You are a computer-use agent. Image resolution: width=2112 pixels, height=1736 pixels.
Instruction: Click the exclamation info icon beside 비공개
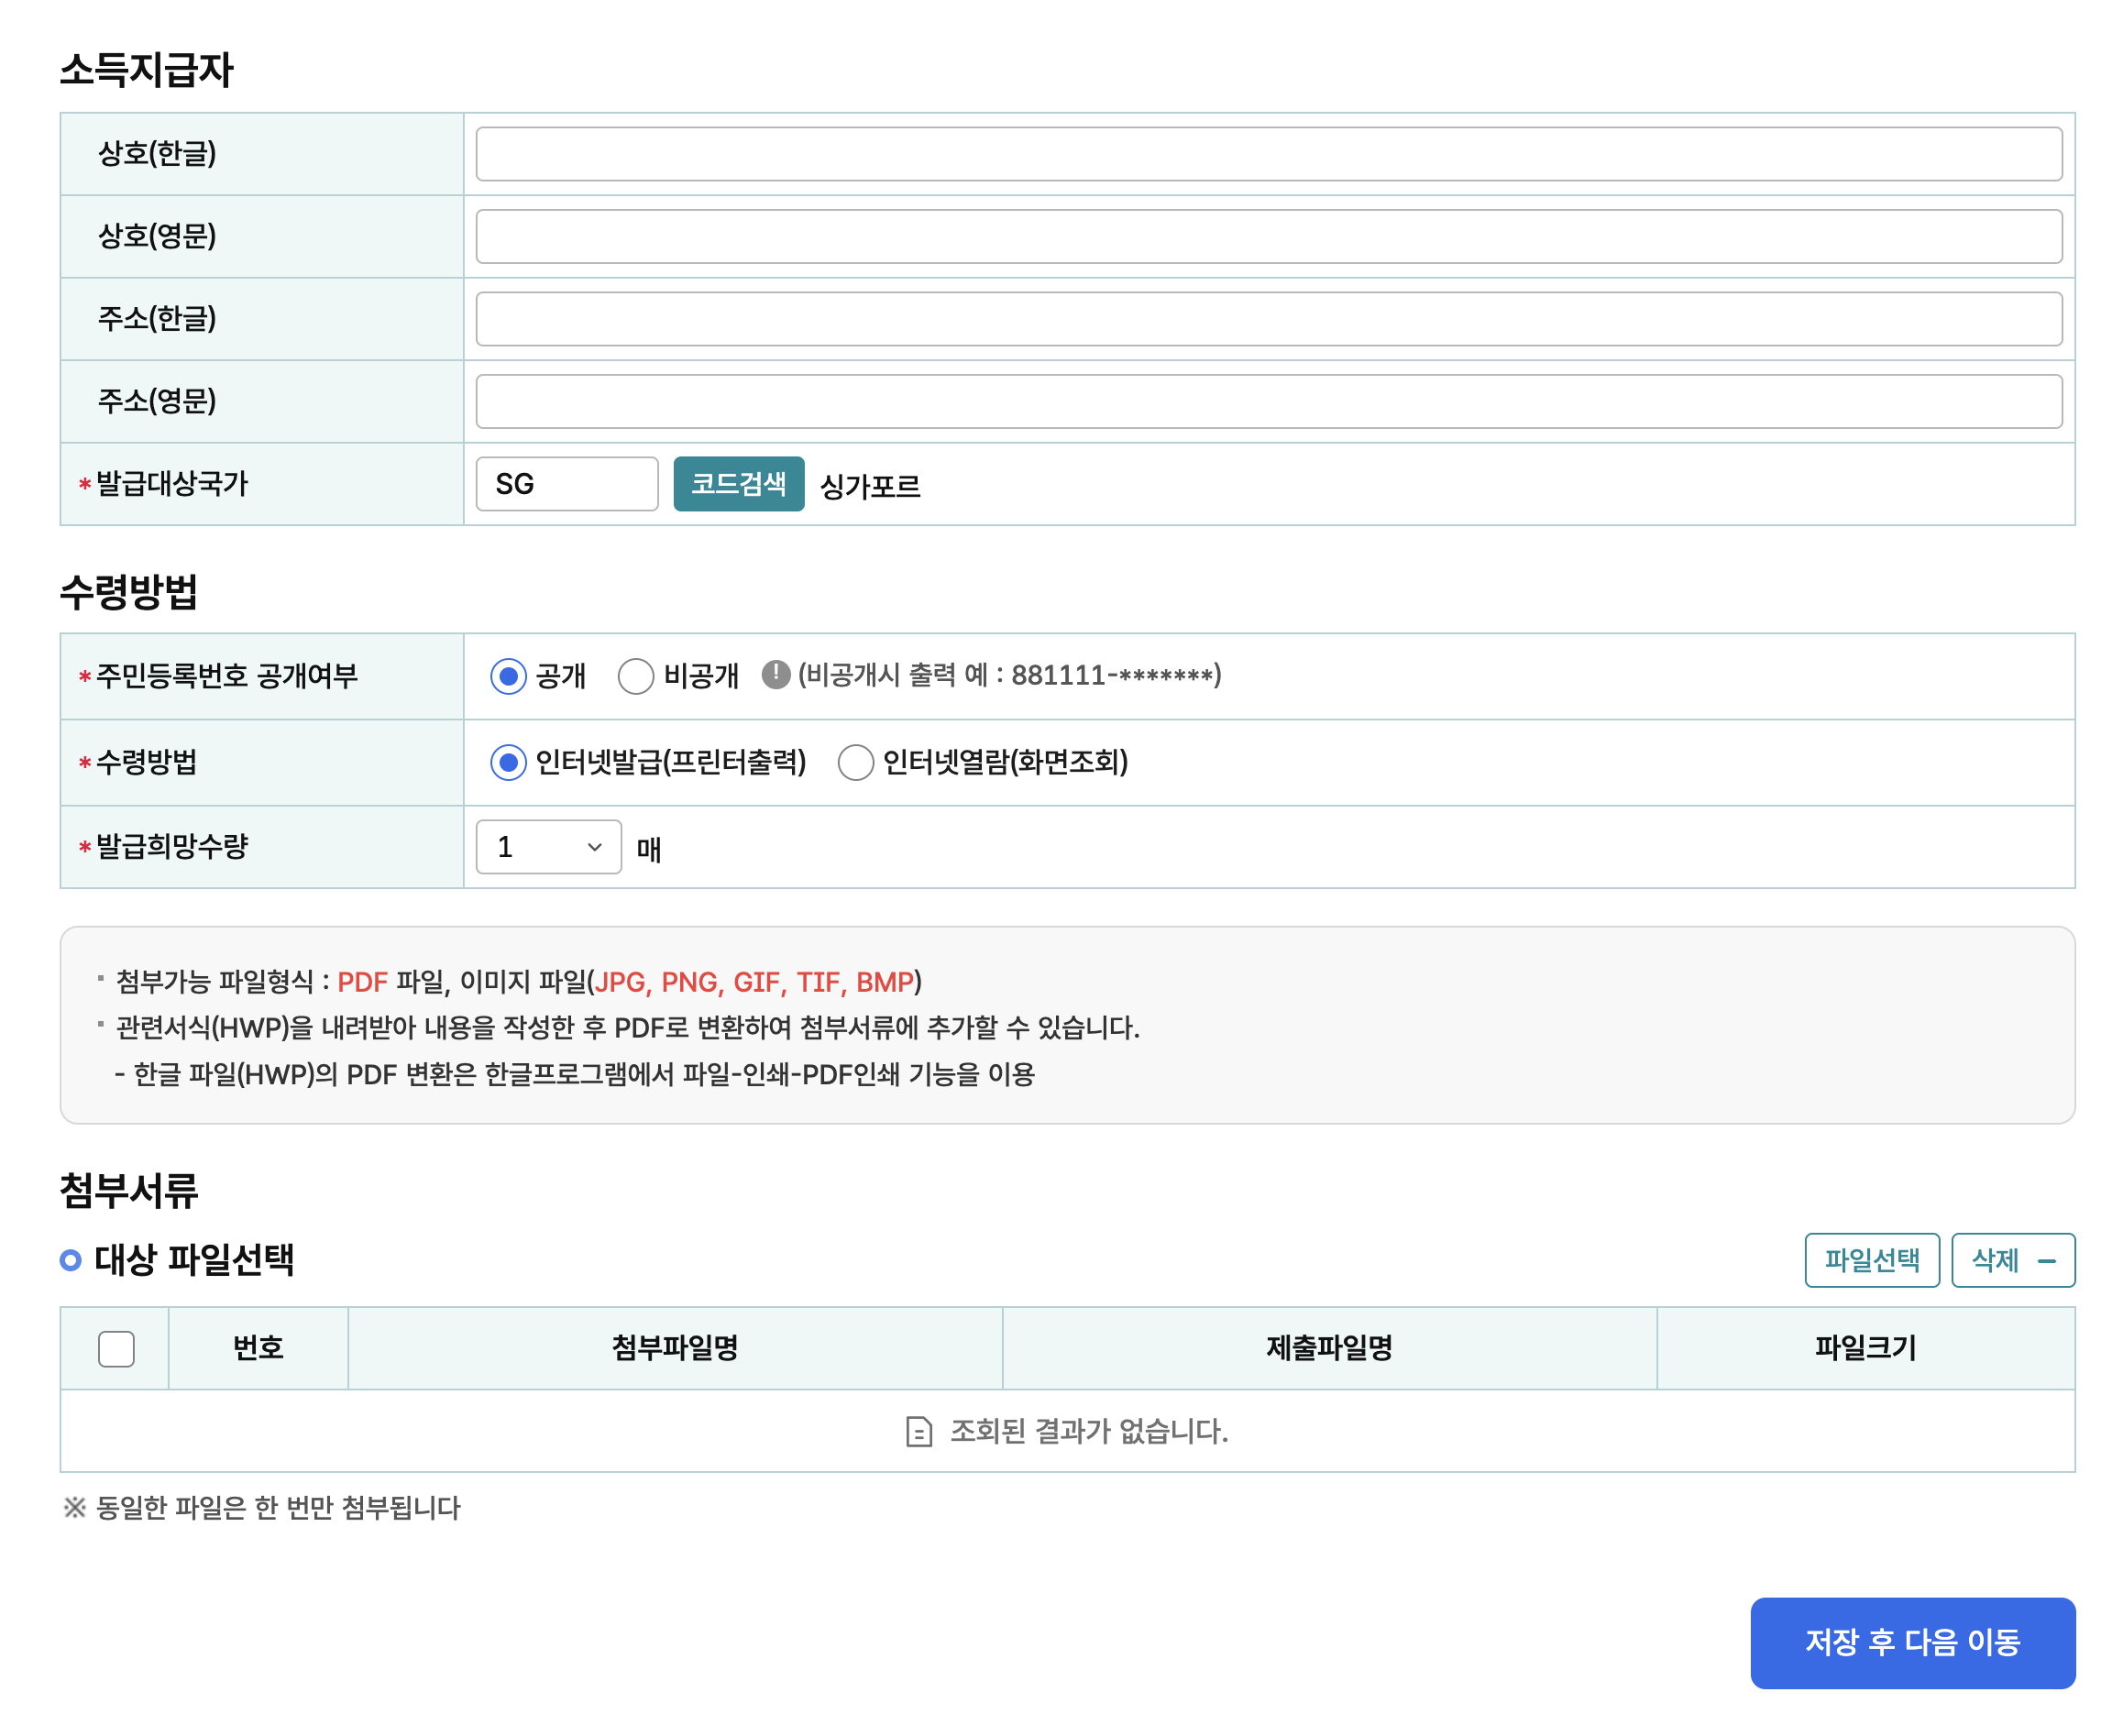coord(775,675)
